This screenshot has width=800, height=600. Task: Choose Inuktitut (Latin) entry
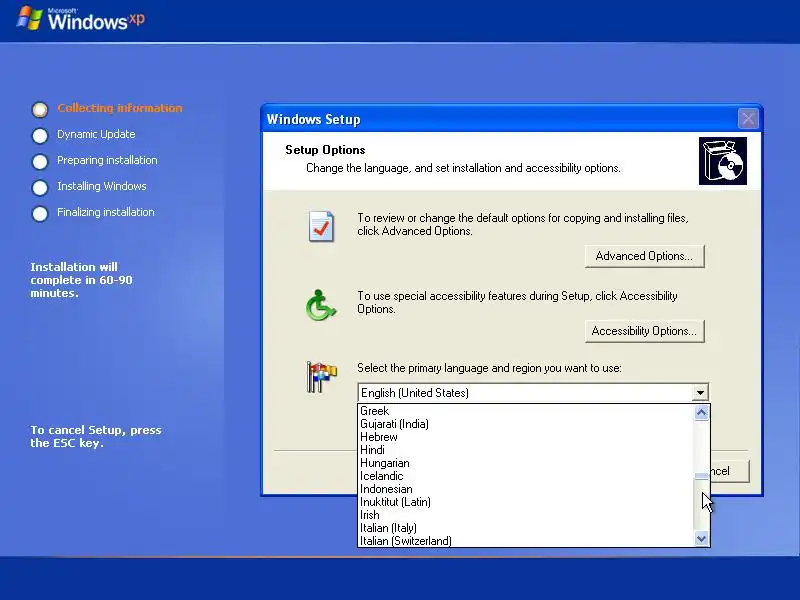(x=526, y=502)
